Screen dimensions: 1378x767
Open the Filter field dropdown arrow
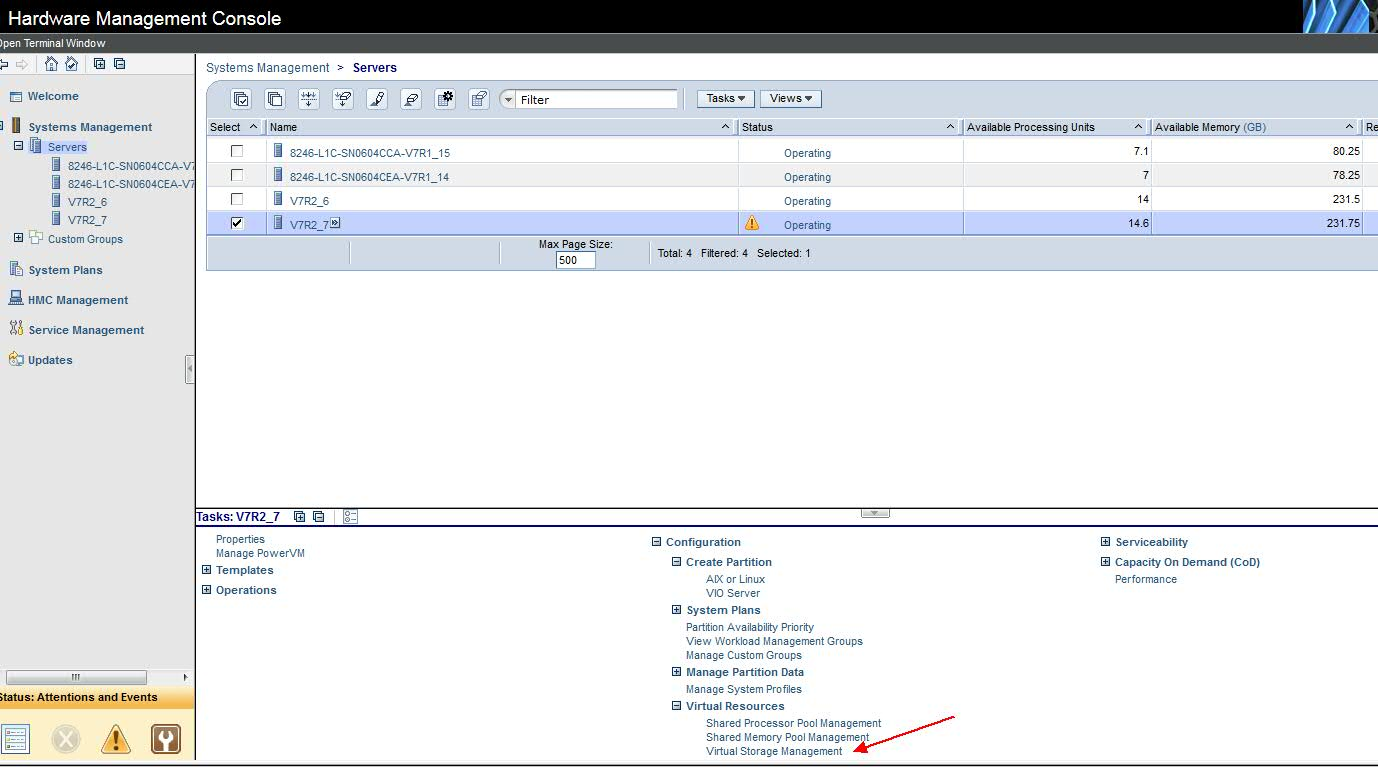[508, 99]
